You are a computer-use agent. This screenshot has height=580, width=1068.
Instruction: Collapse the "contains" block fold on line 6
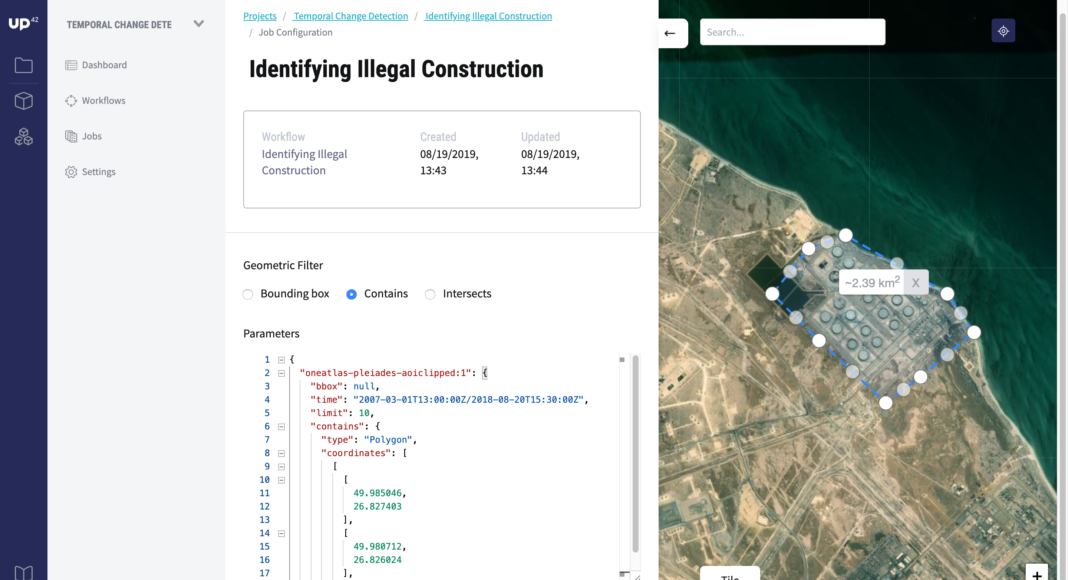tap(281, 426)
